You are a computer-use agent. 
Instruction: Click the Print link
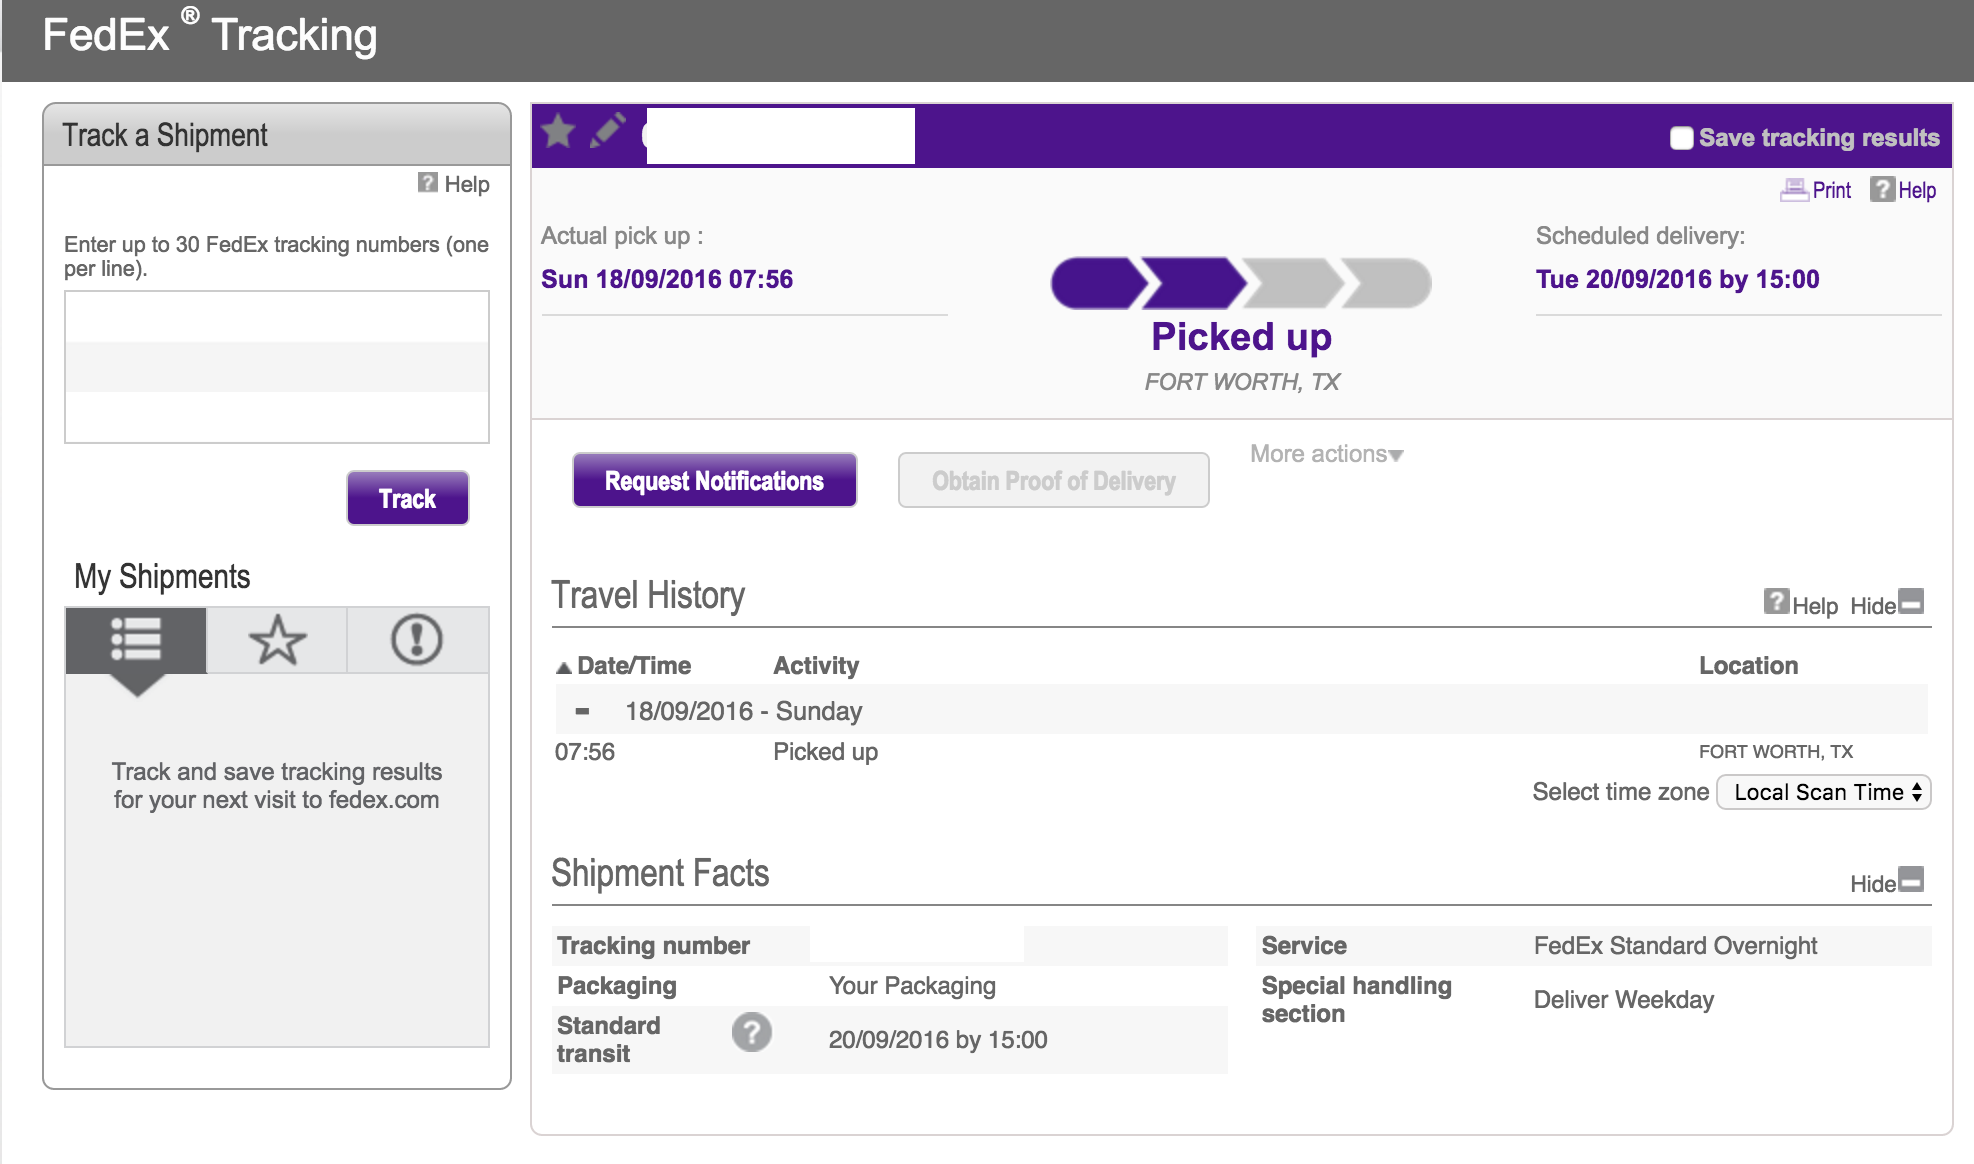tap(1831, 190)
